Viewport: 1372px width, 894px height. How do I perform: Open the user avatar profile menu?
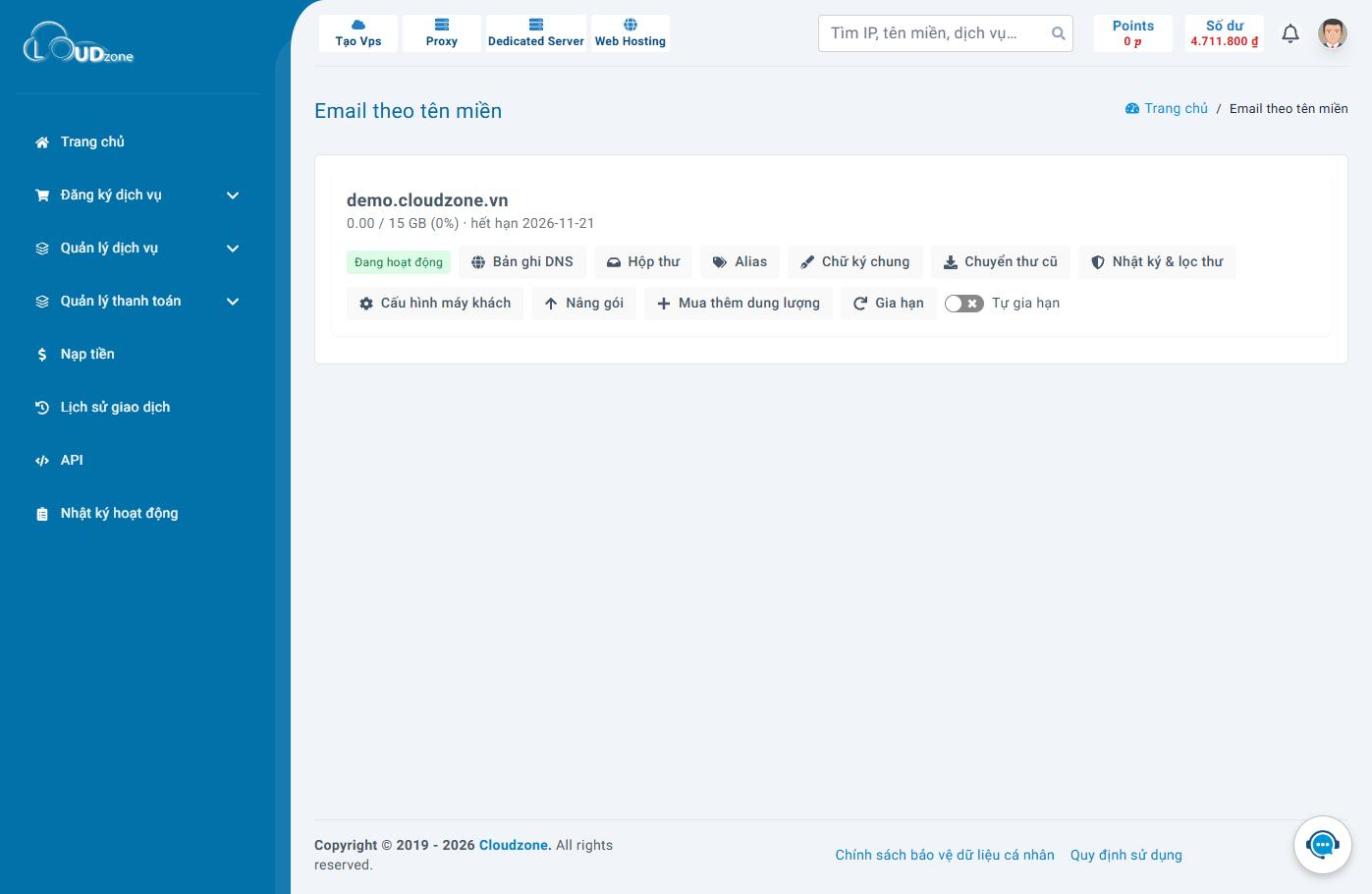tap(1332, 34)
